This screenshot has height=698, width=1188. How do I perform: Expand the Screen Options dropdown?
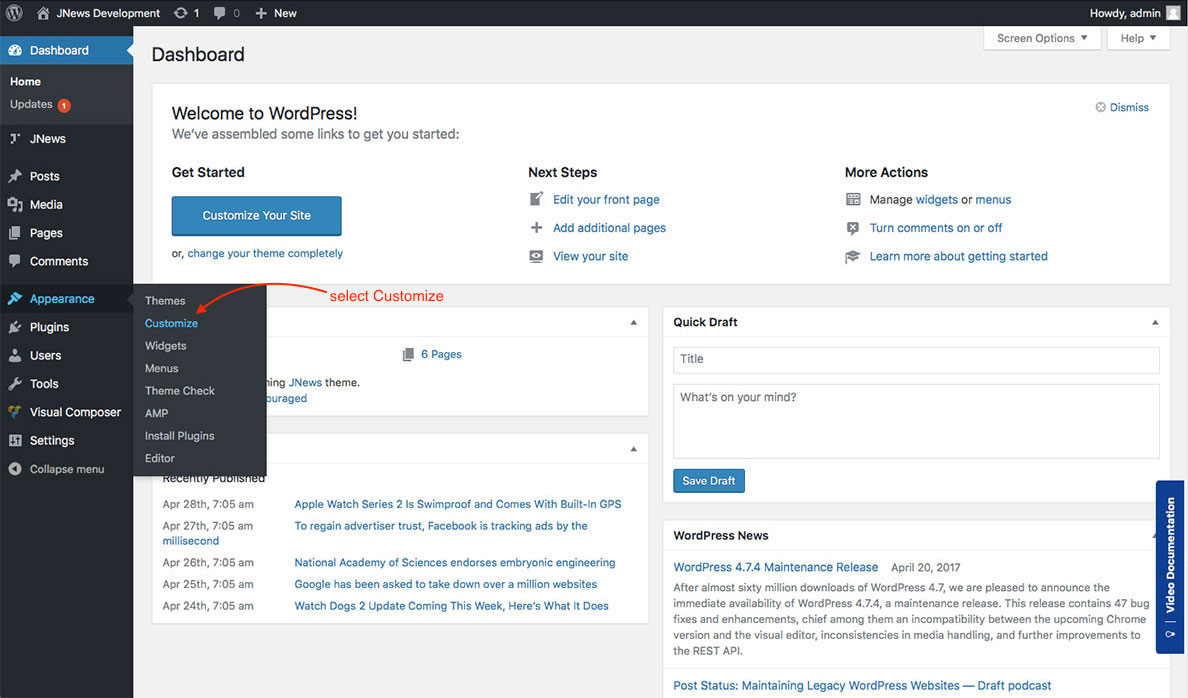[x=1042, y=38]
